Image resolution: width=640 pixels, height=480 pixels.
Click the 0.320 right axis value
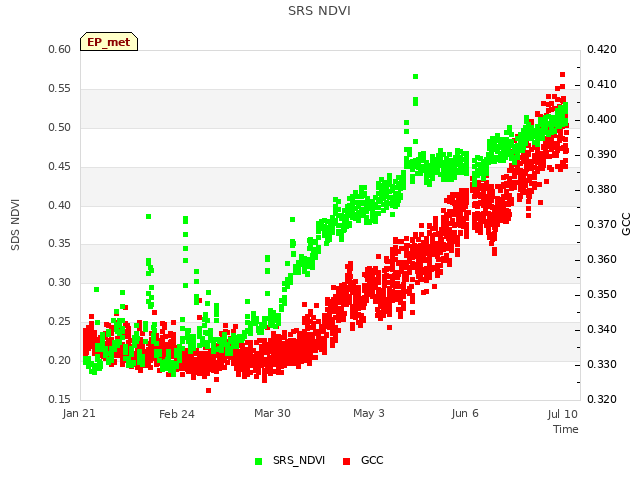(602, 399)
